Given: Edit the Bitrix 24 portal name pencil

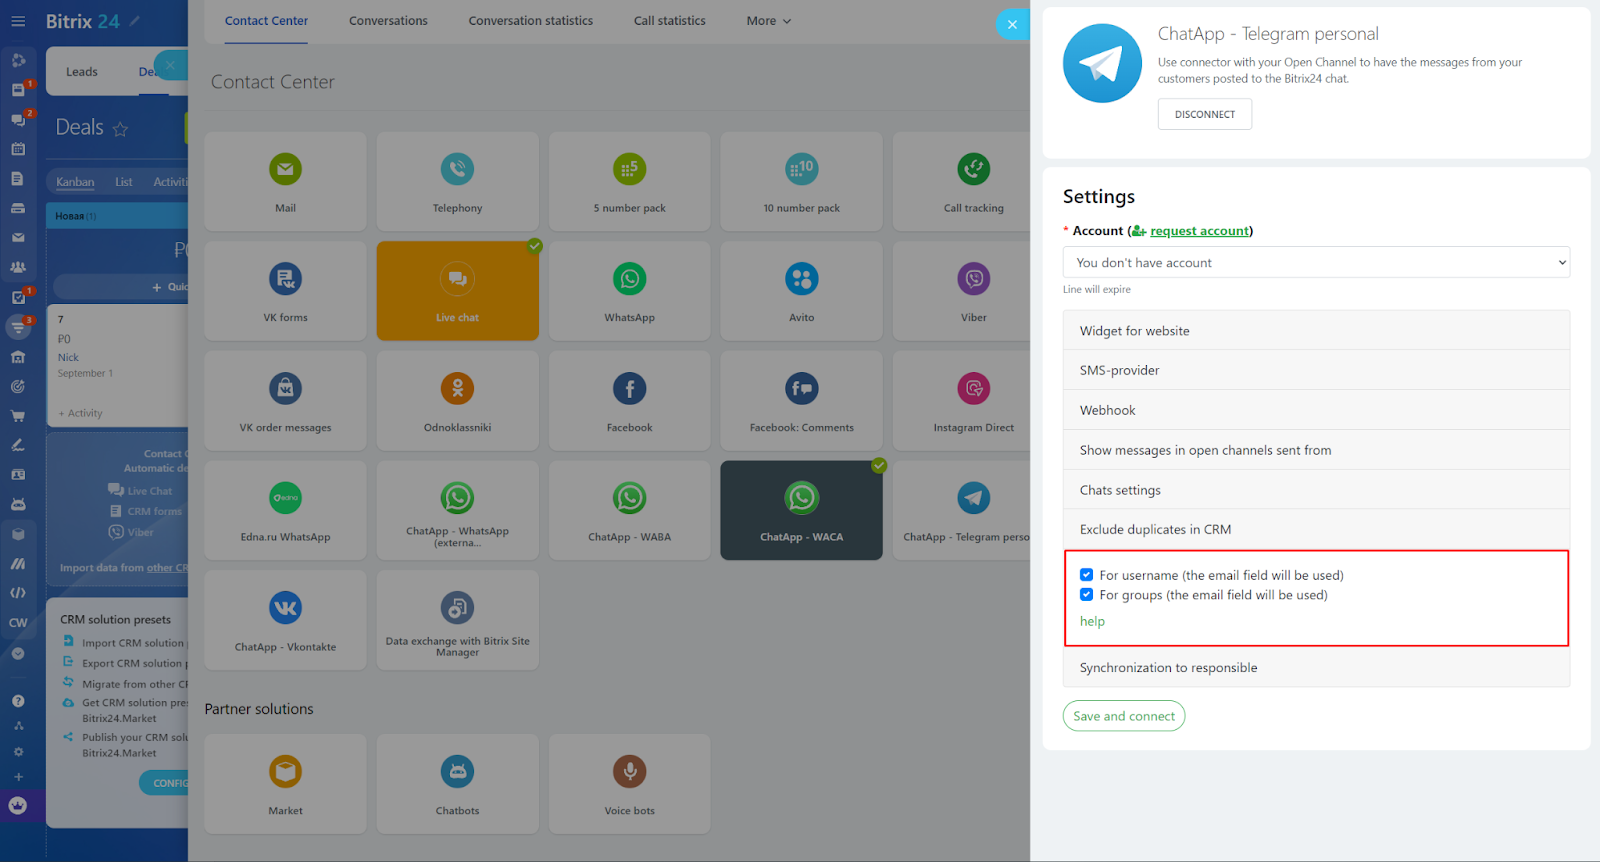Looking at the screenshot, I should pyautogui.click(x=135, y=21).
